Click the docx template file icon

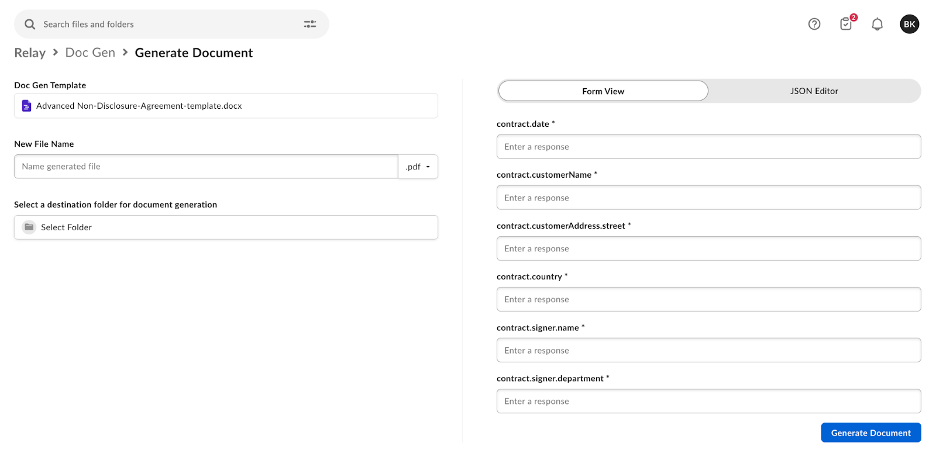pos(27,105)
